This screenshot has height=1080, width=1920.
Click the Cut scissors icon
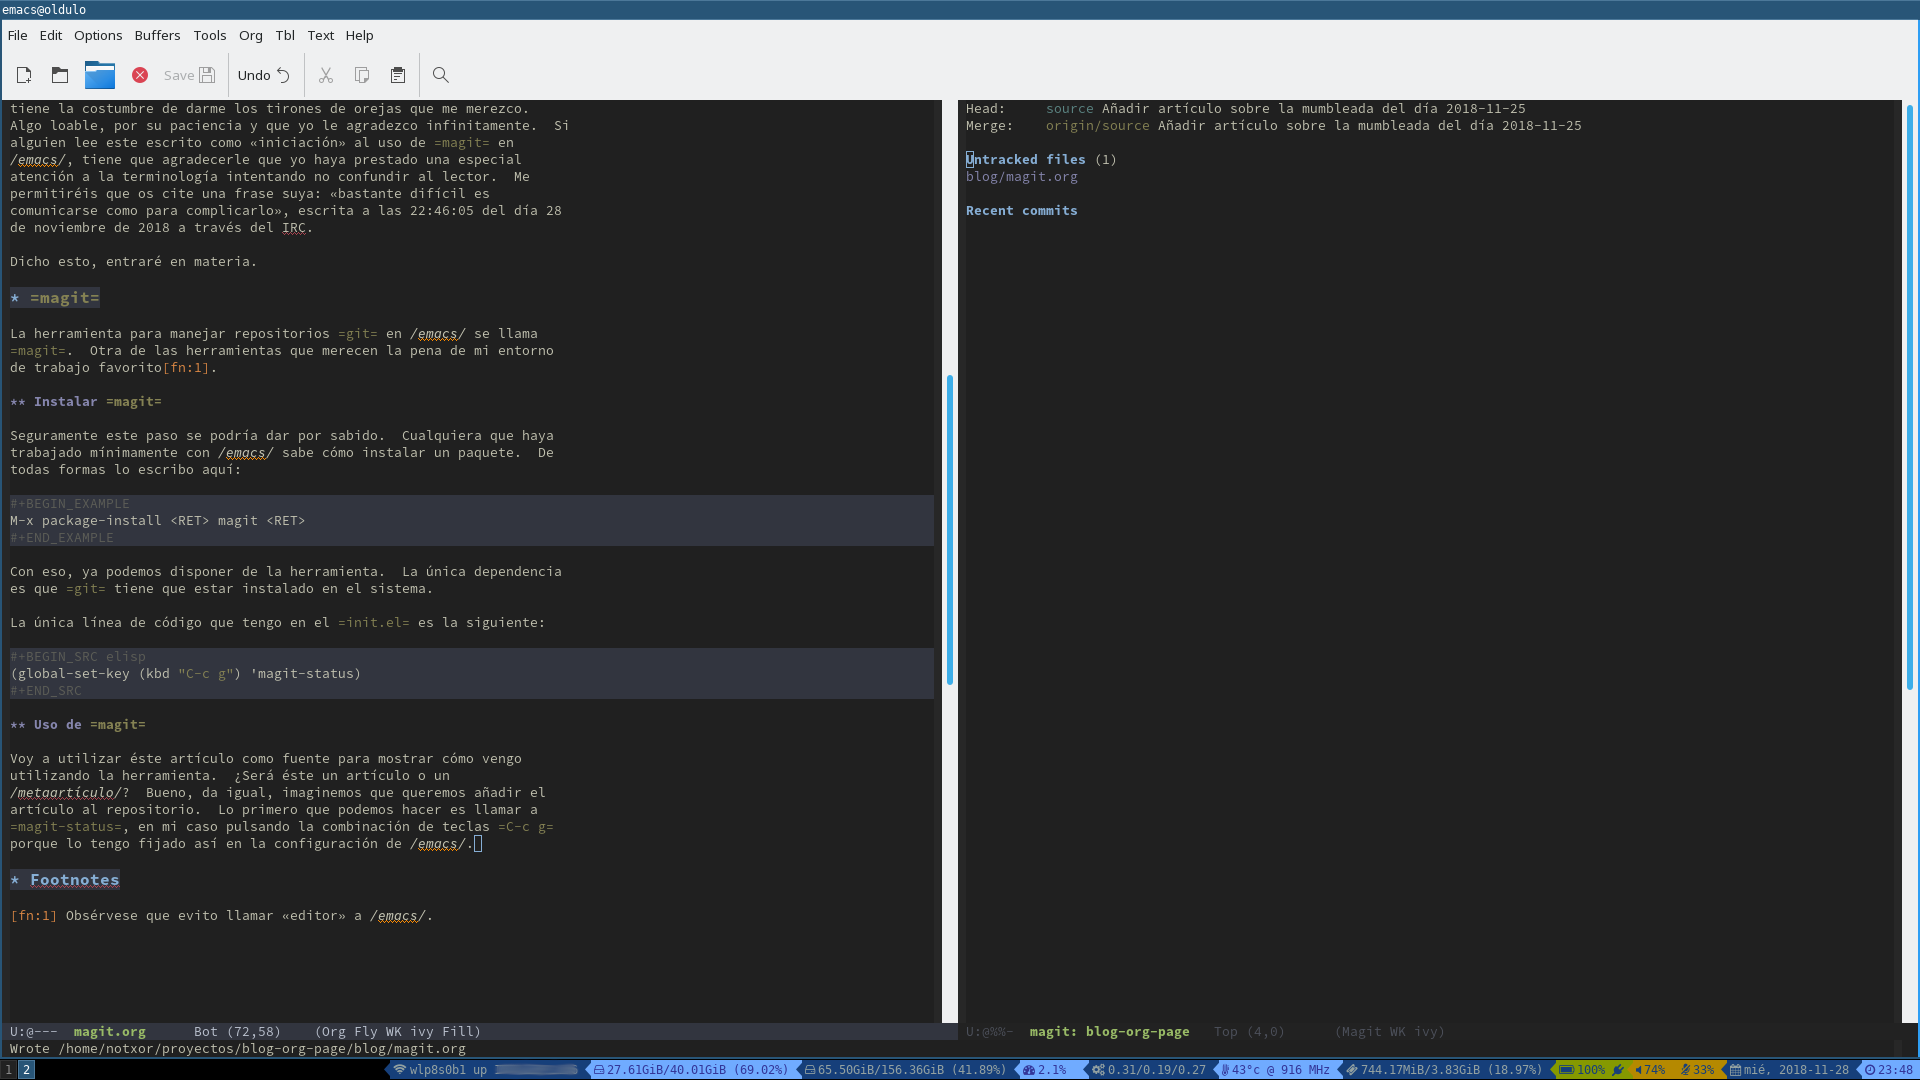(x=326, y=75)
